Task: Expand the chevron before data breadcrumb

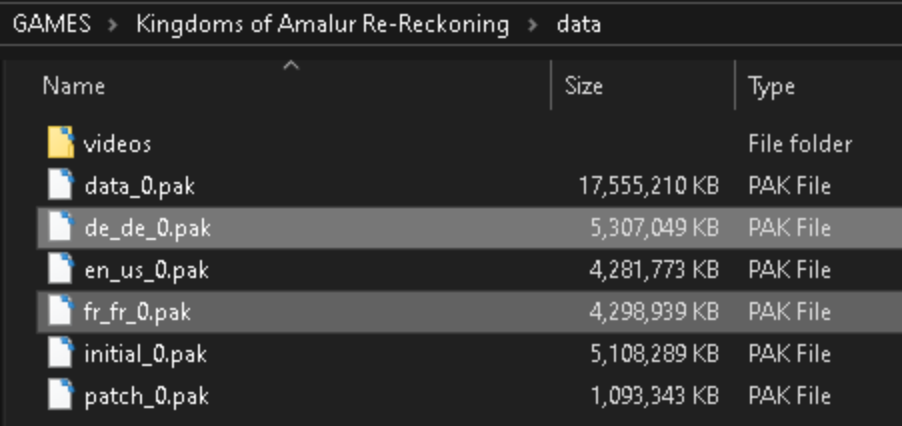Action: [533, 25]
